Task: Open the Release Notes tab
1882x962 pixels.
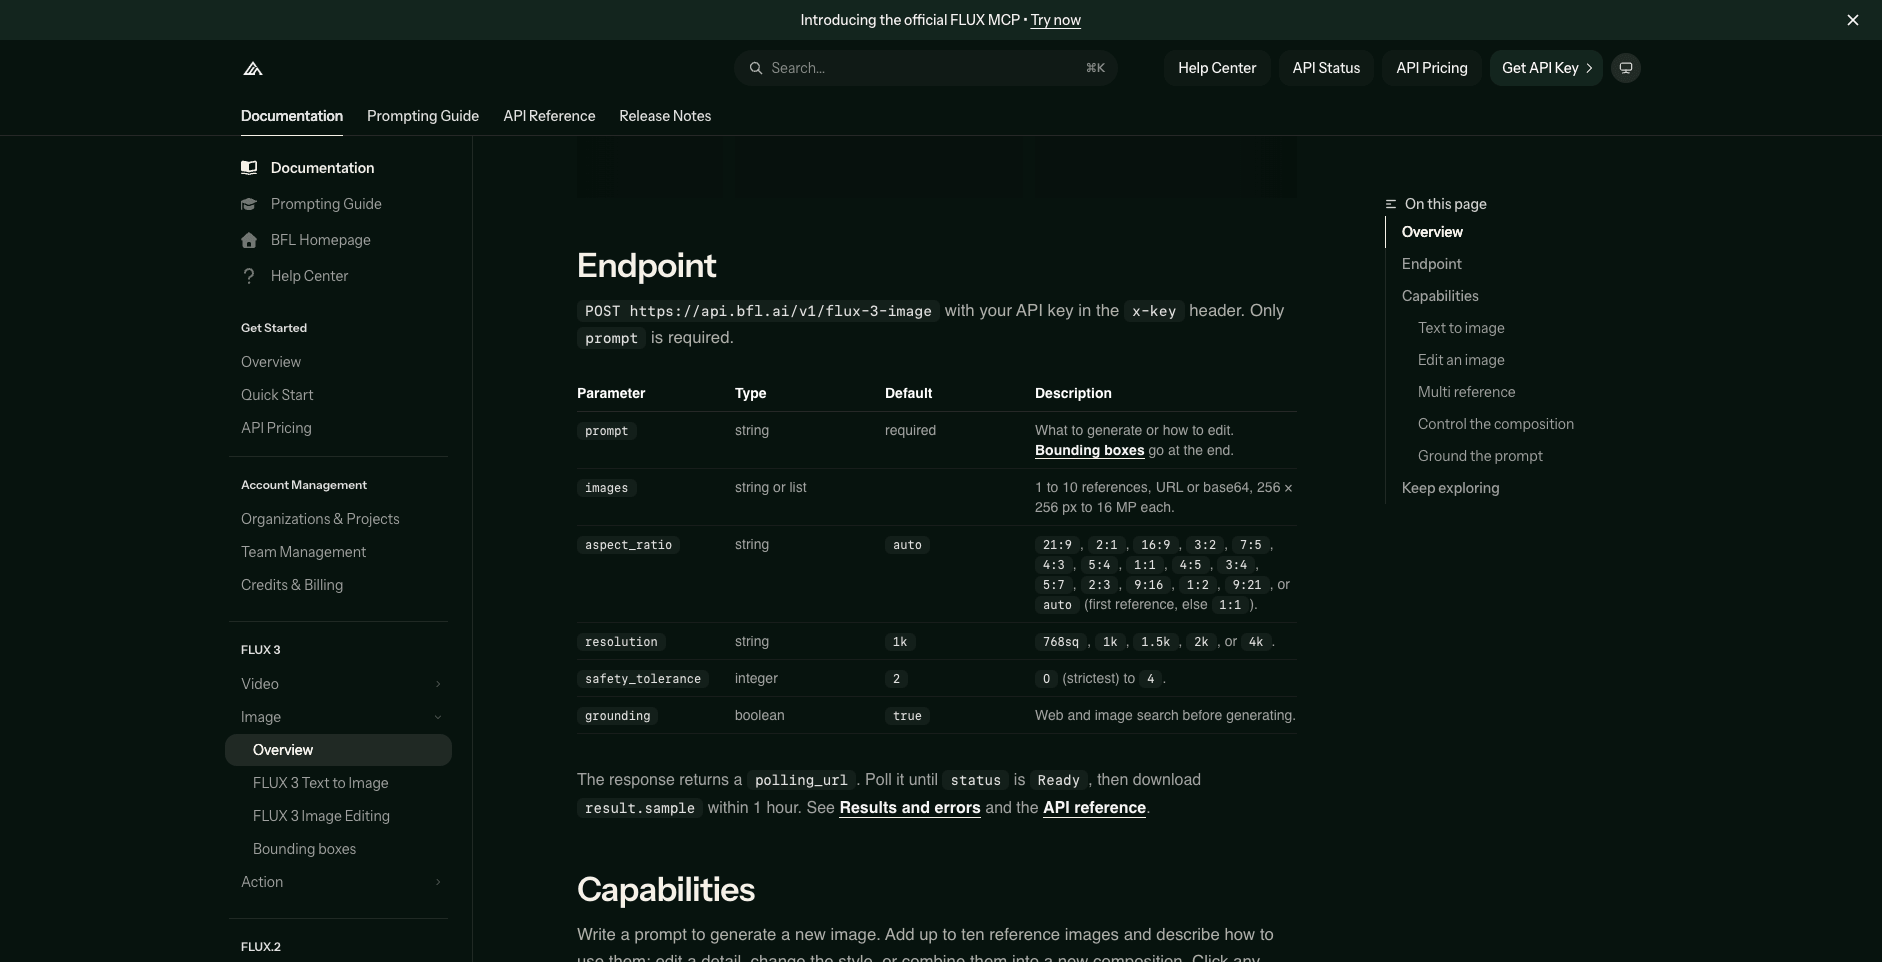Action: (665, 116)
